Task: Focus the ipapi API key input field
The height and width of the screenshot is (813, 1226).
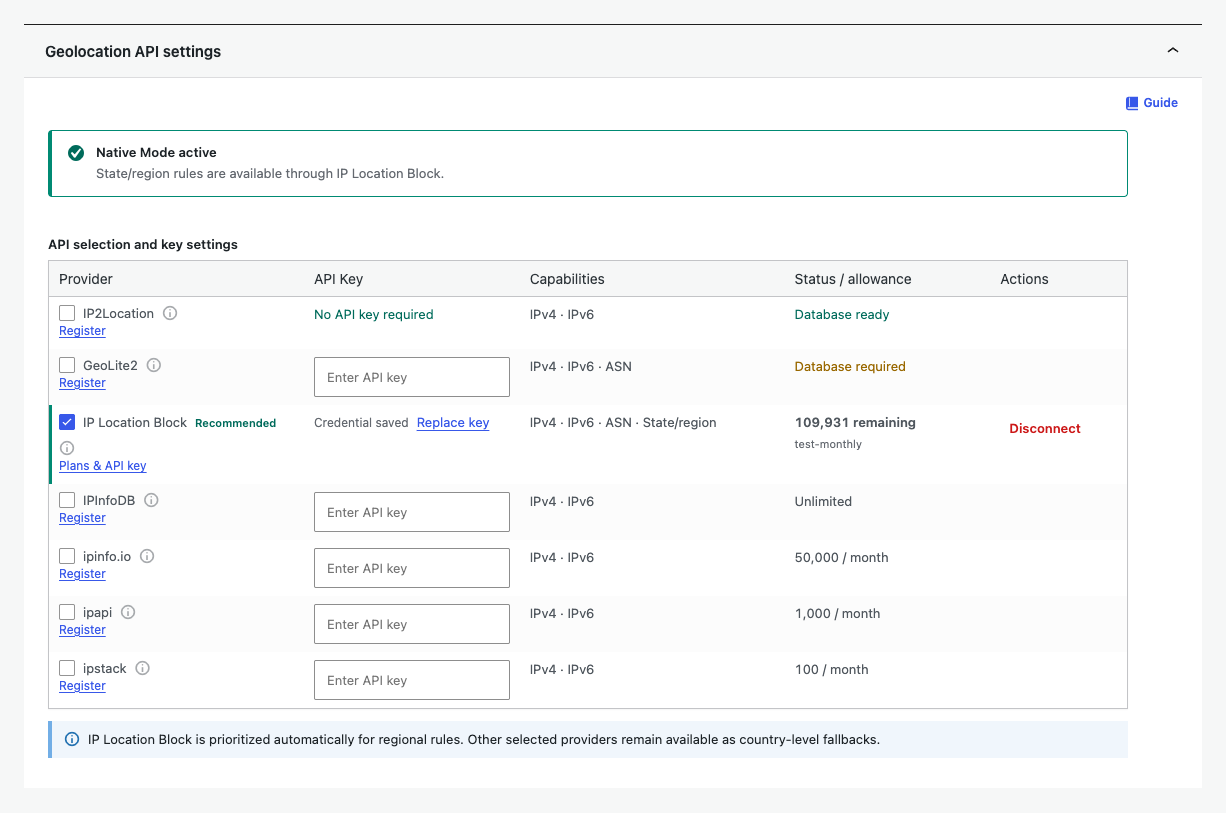Action: 412,624
